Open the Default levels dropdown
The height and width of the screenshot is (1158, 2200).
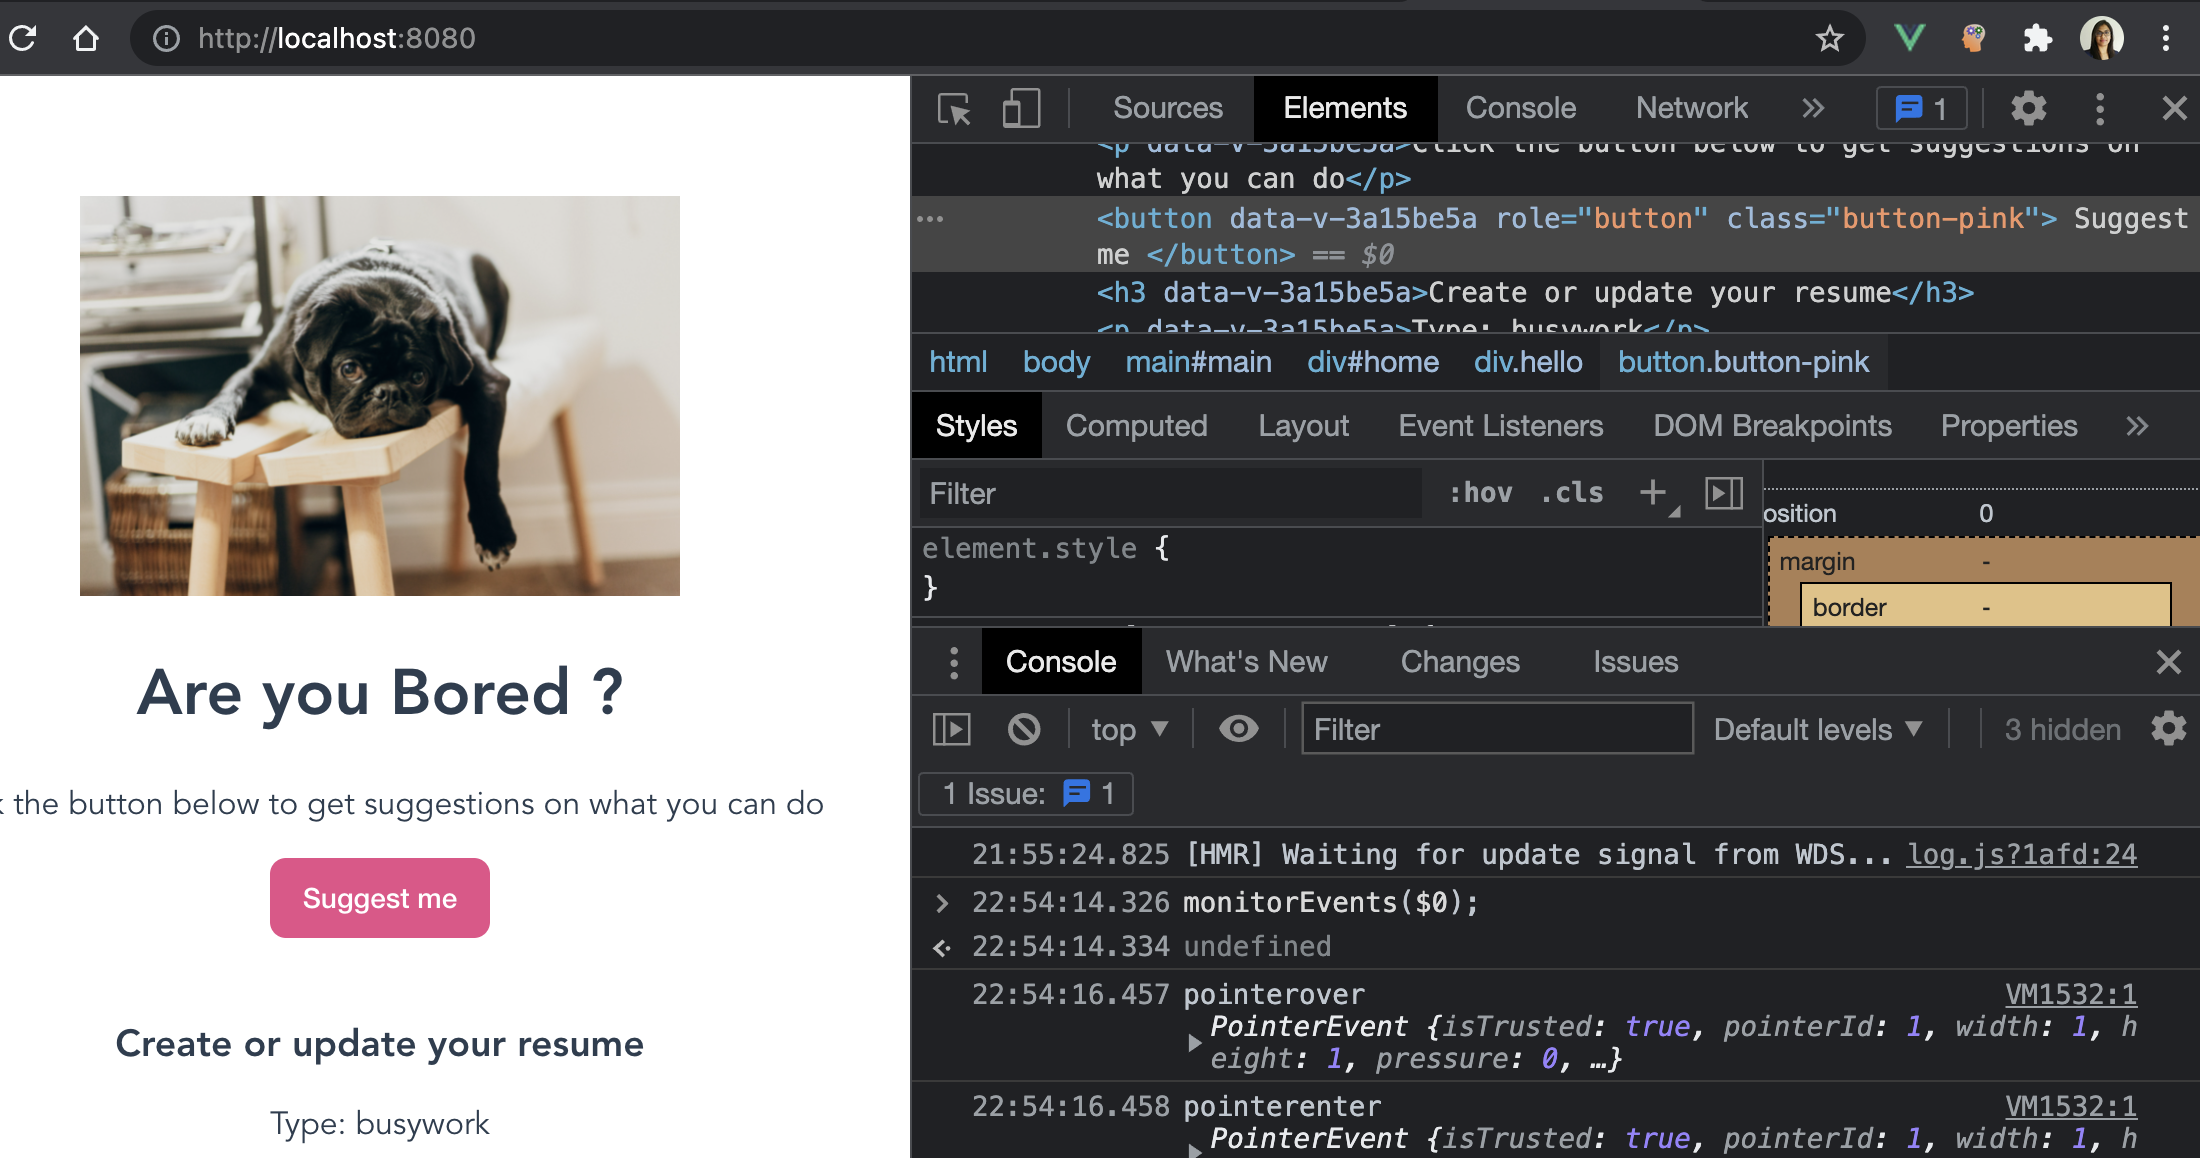[1817, 729]
